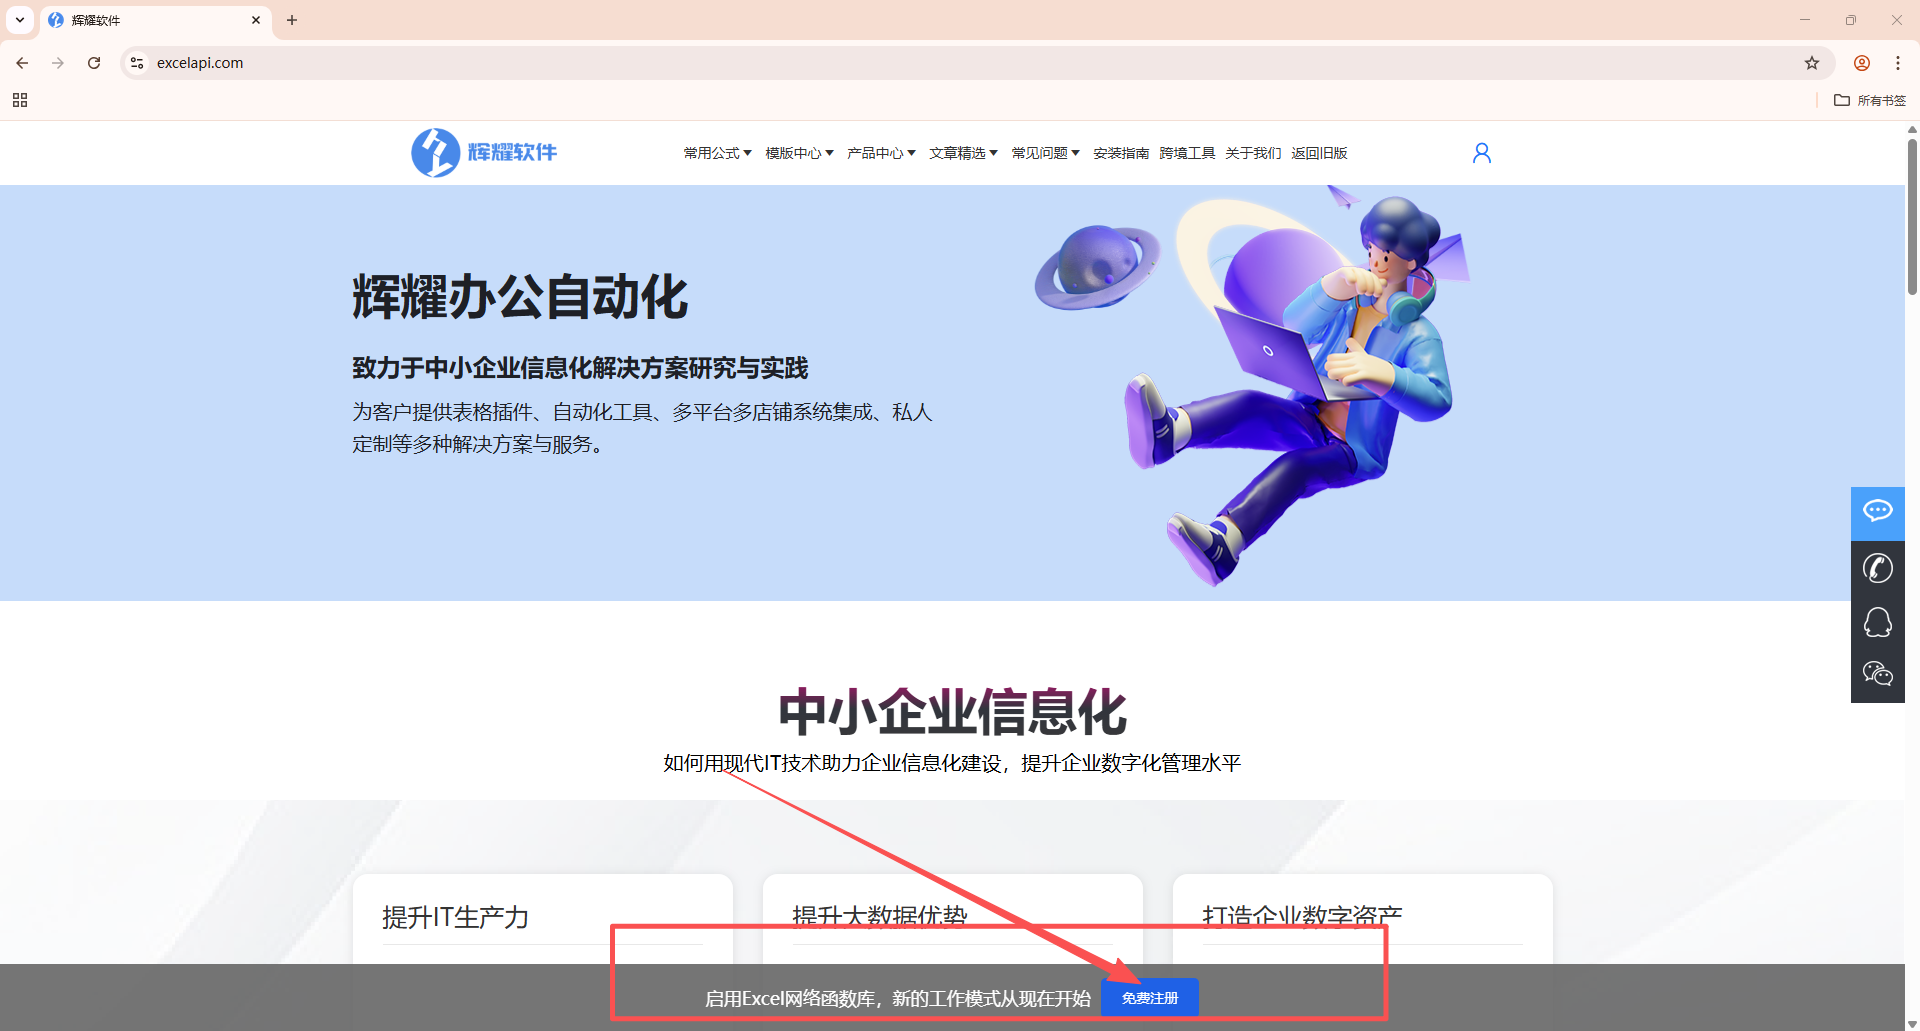Open 关于我们 navigation item
Screen dimensions: 1920x1031
(x=1253, y=153)
